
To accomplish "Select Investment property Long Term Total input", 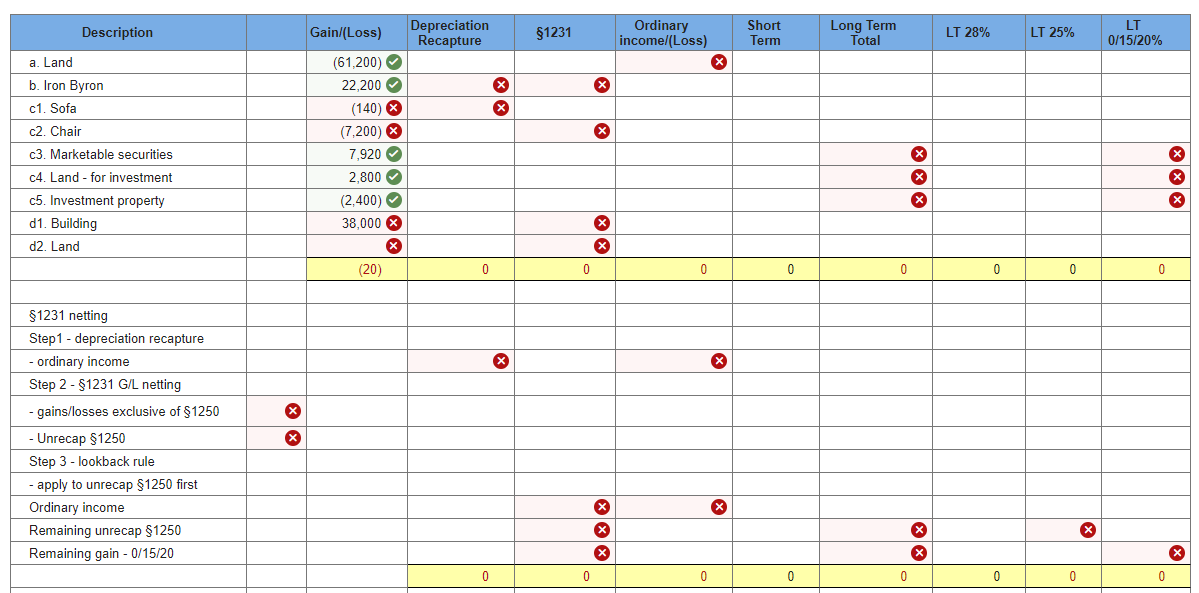I will pyautogui.click(x=876, y=200).
